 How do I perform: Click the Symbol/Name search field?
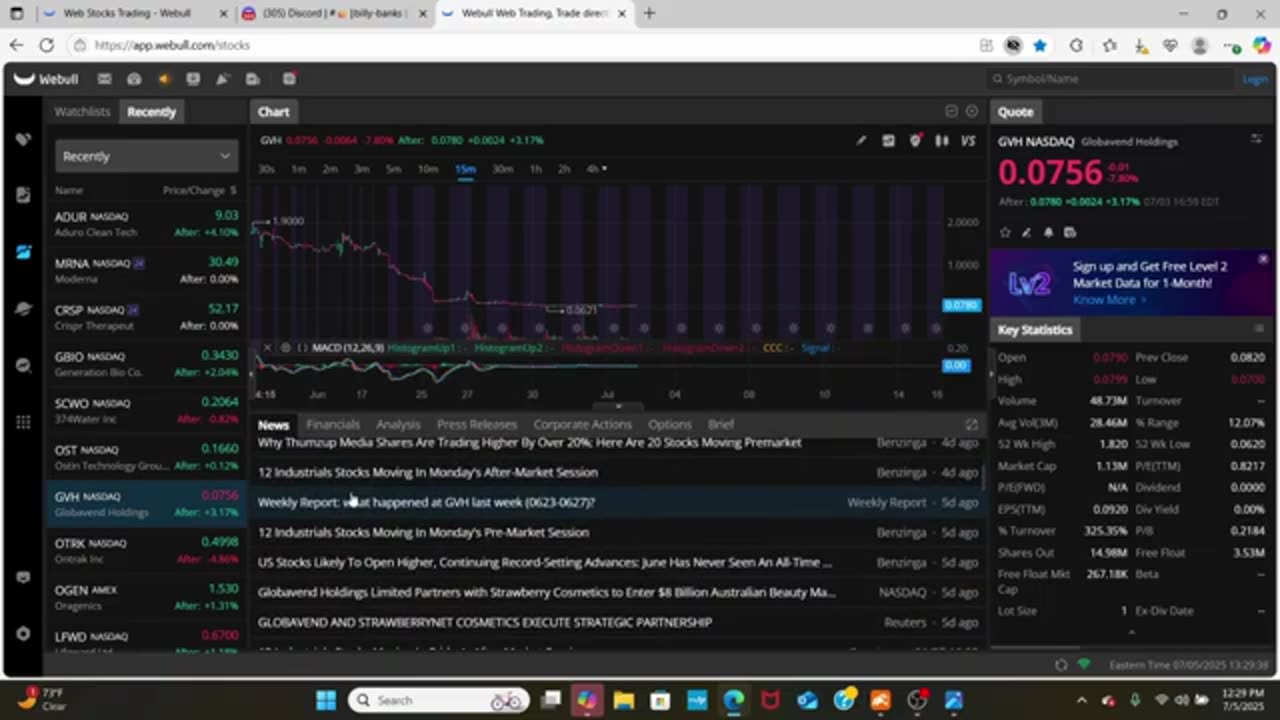(1110, 79)
